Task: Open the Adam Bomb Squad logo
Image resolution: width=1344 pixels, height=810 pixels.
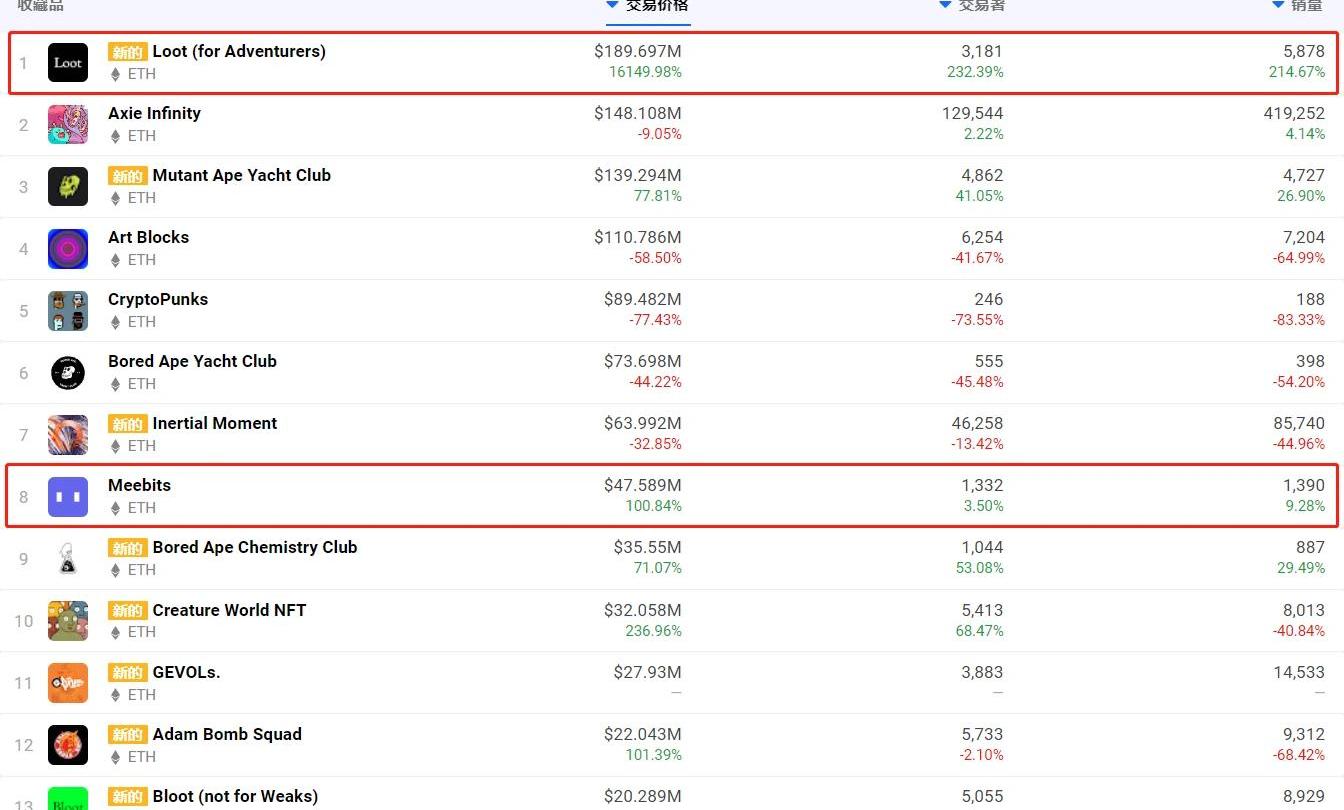Action: pyautogui.click(x=68, y=745)
